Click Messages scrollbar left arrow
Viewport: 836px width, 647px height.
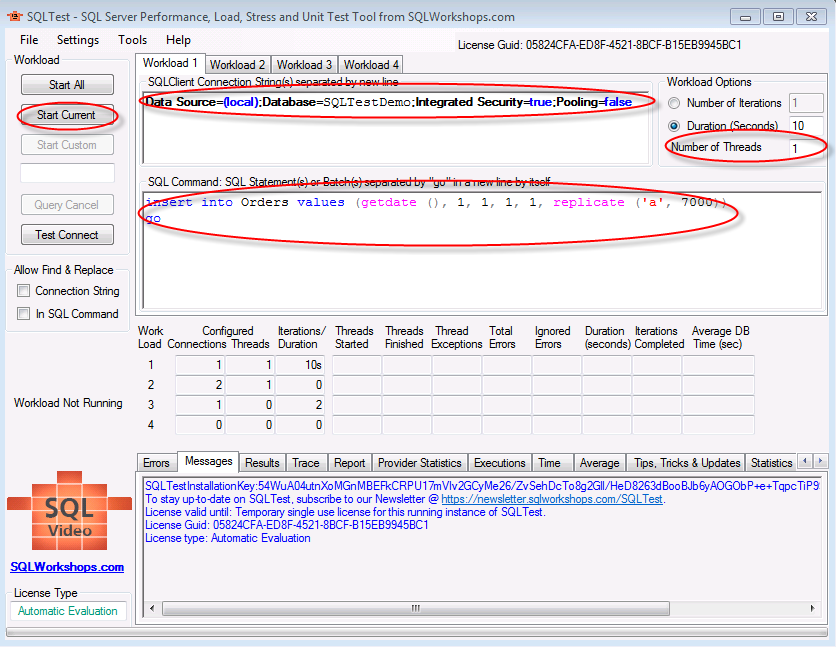tap(152, 608)
